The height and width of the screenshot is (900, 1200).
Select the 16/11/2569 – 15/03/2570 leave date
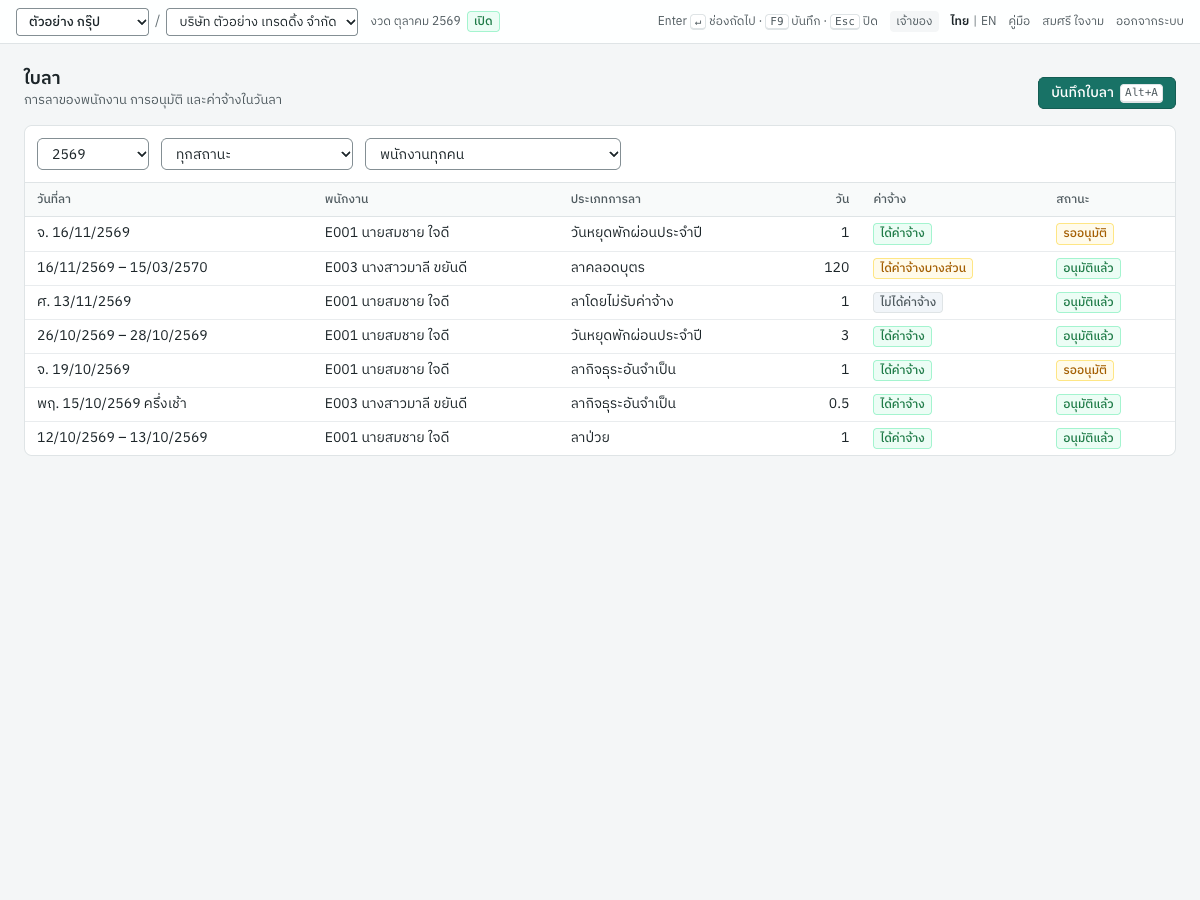click(x=122, y=267)
